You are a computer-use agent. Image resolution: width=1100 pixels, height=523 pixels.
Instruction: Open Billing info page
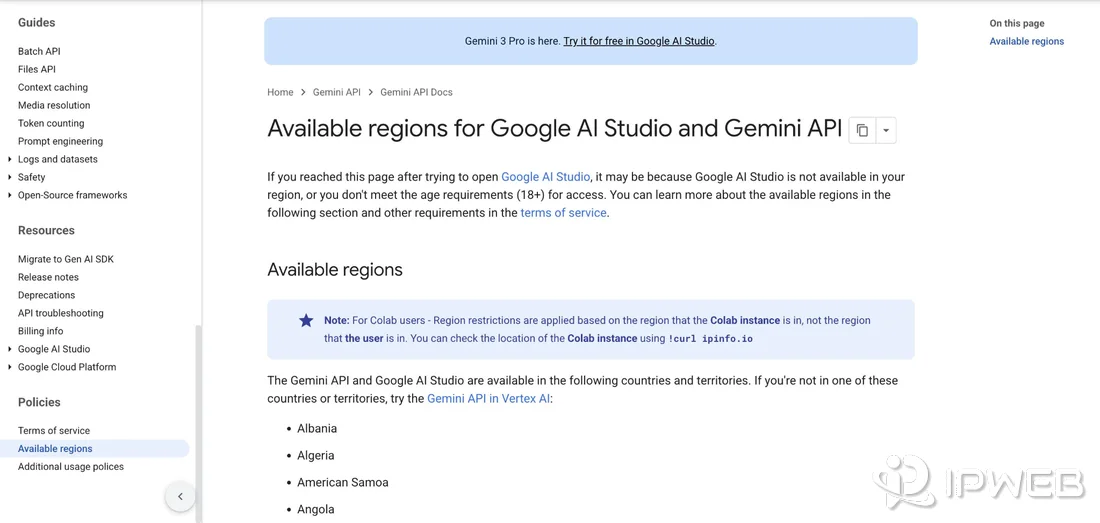click(41, 331)
